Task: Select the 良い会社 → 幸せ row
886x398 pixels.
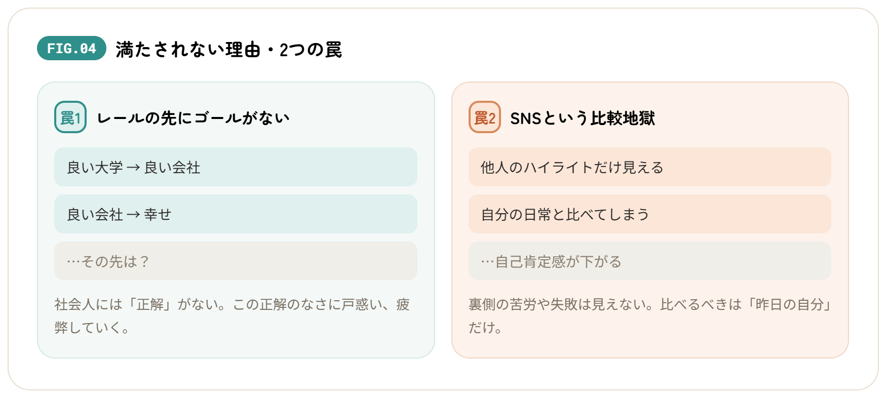Action: pyautogui.click(x=236, y=214)
